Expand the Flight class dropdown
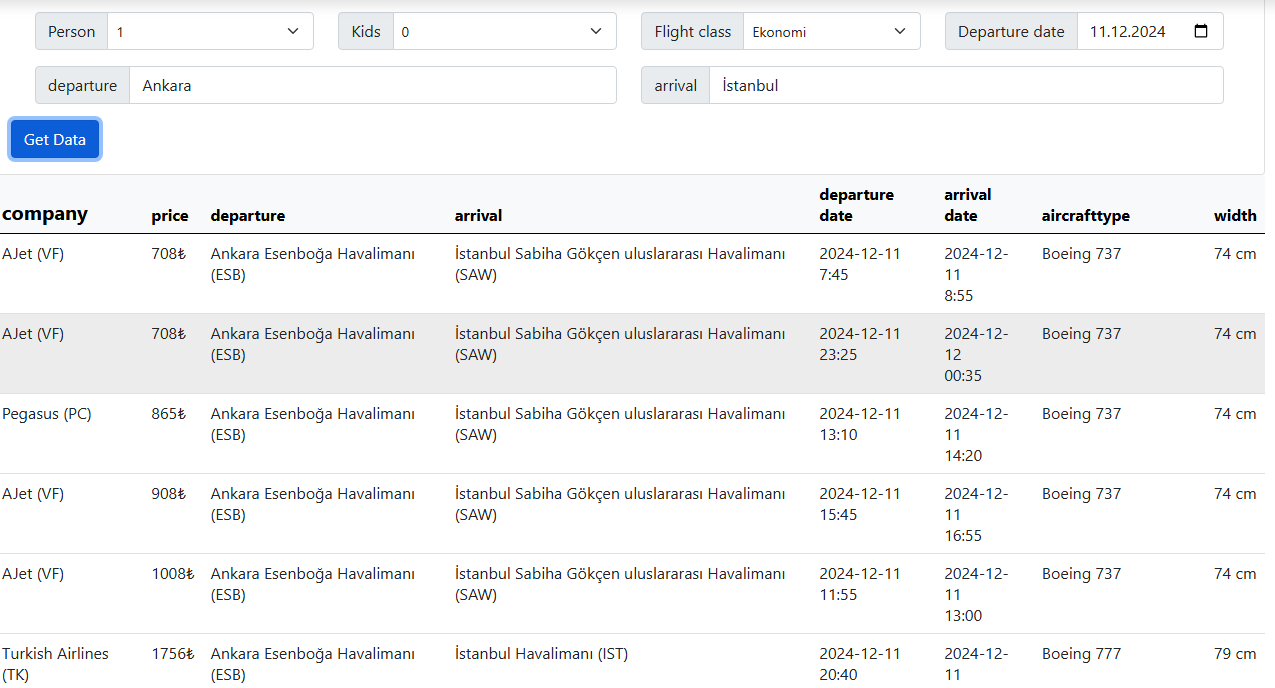The width and height of the screenshot is (1275, 688). (x=830, y=31)
